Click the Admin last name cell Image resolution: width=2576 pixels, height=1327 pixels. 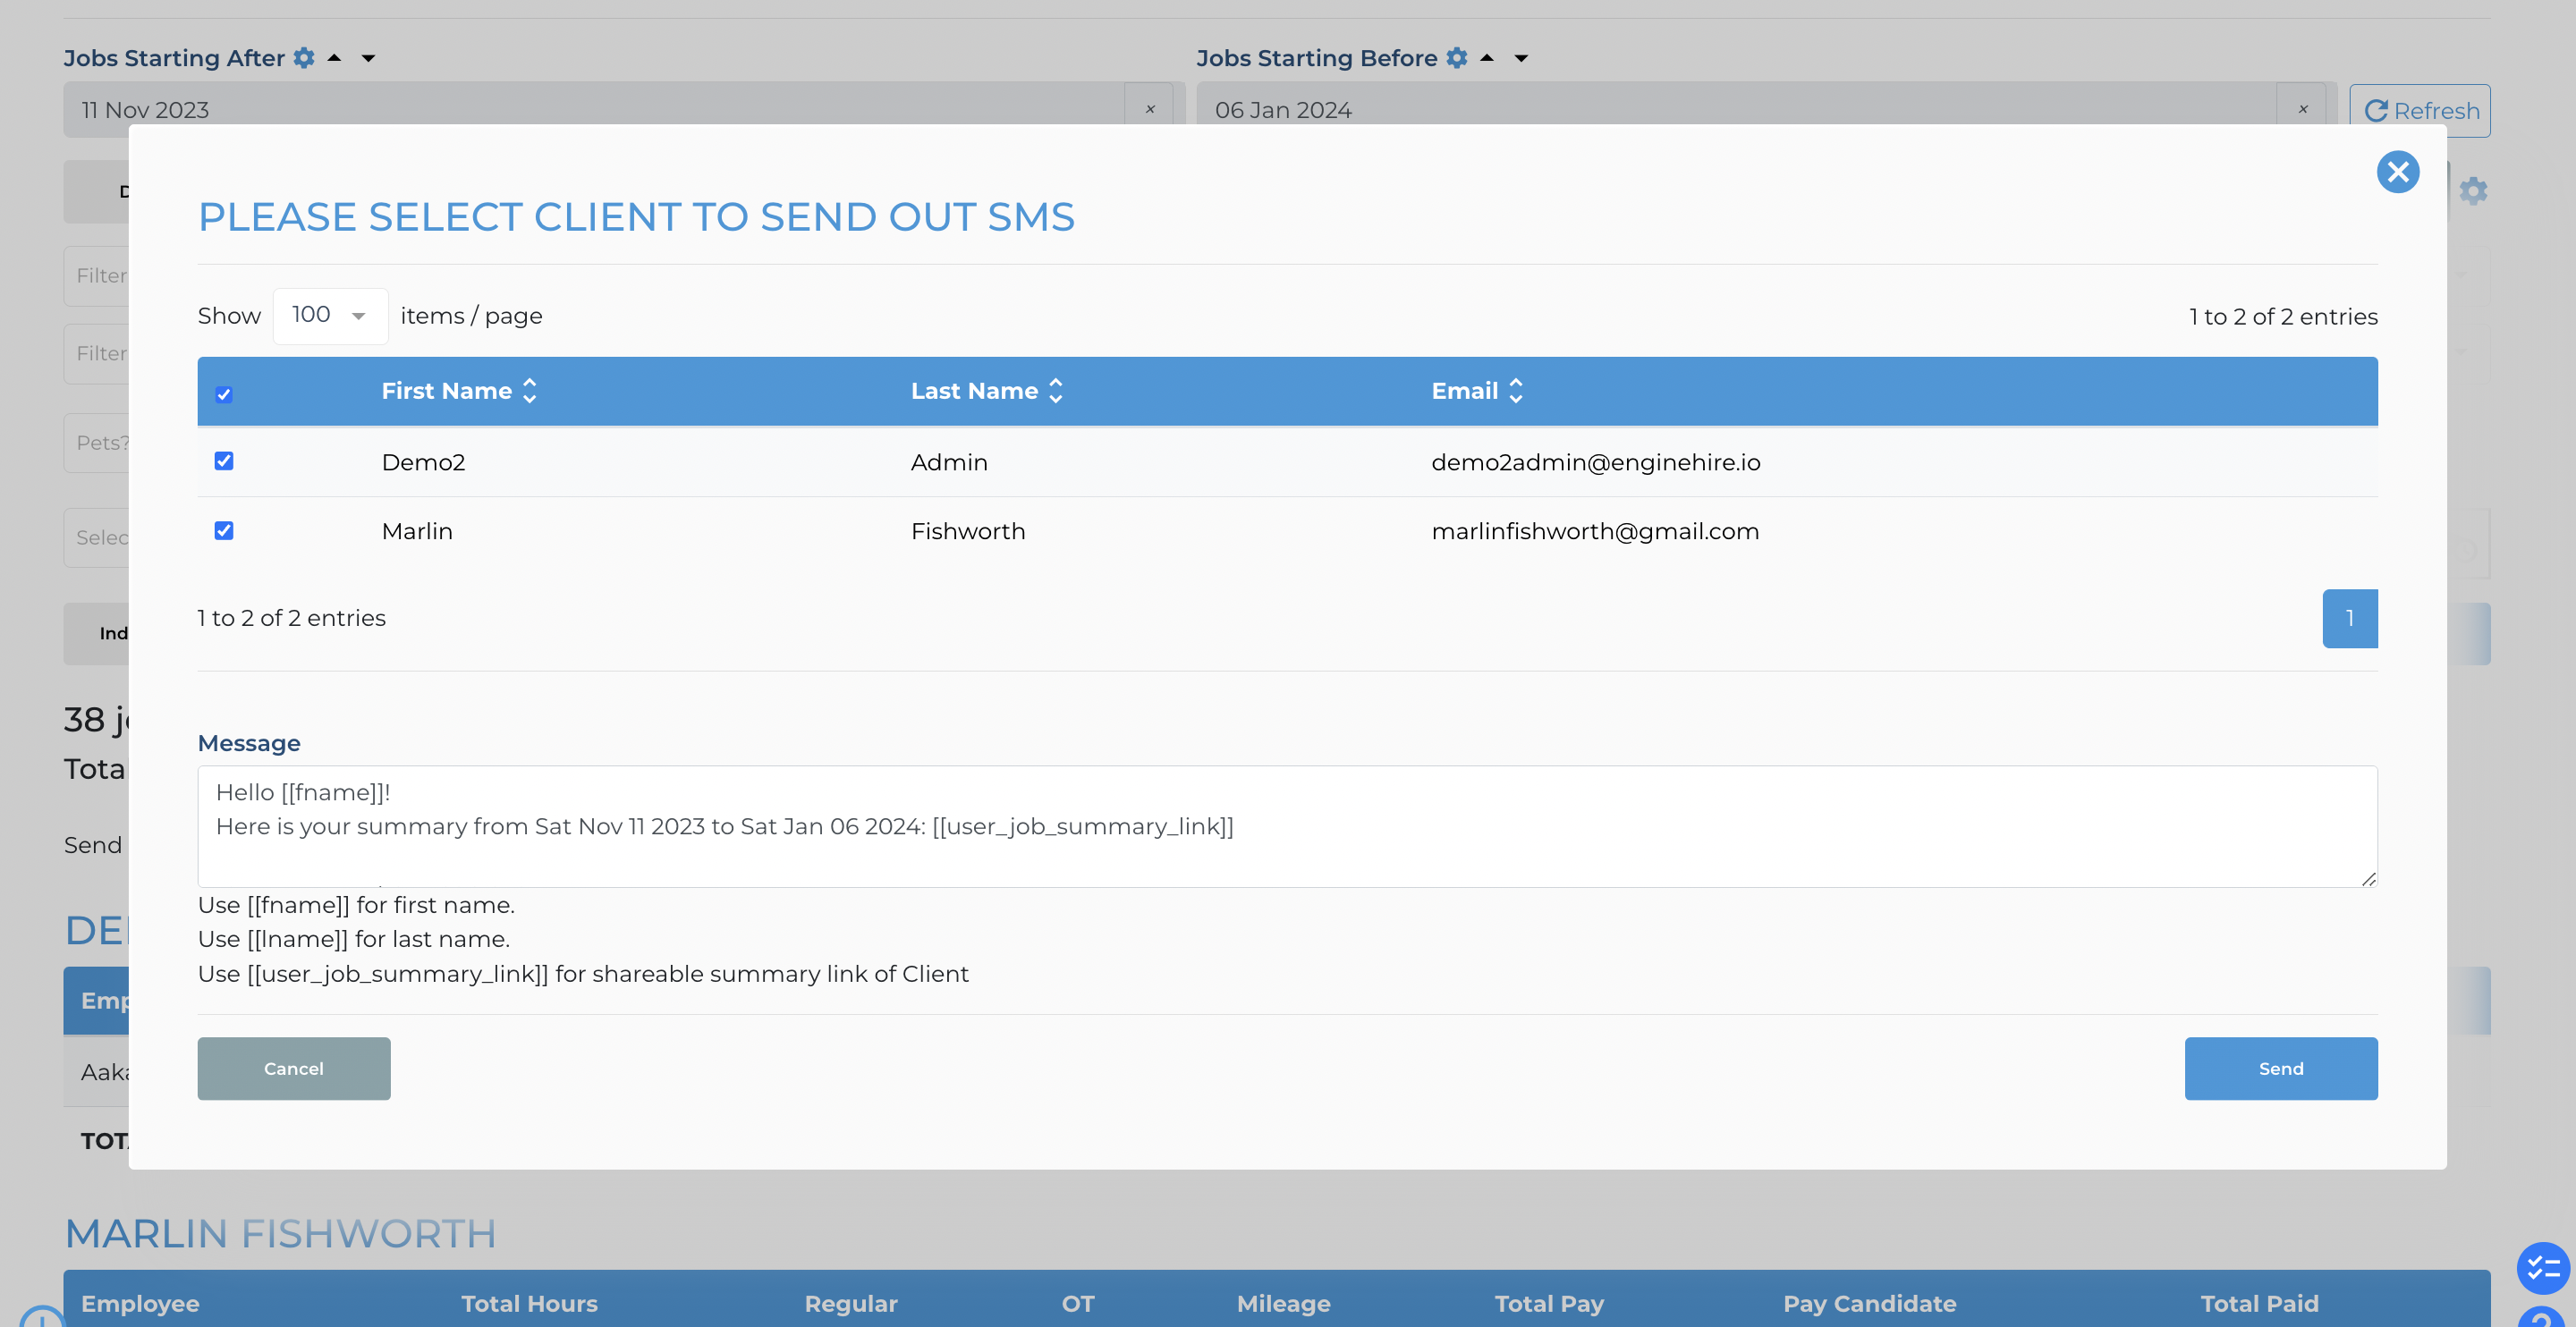click(948, 462)
